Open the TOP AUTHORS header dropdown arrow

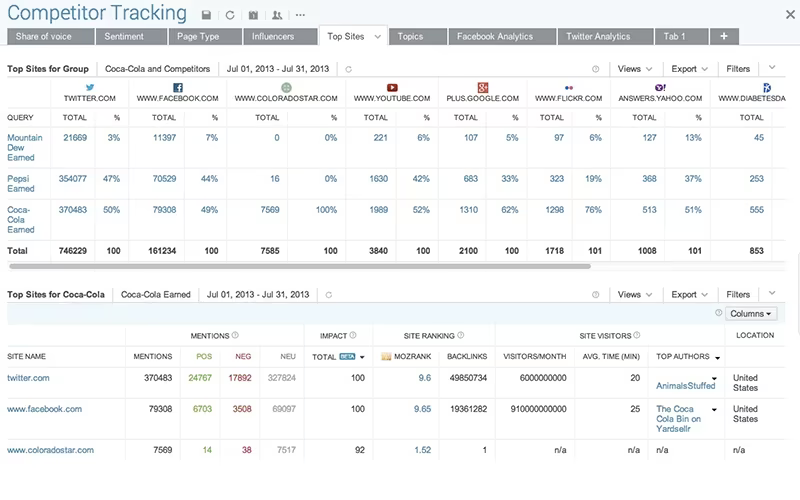(717, 358)
